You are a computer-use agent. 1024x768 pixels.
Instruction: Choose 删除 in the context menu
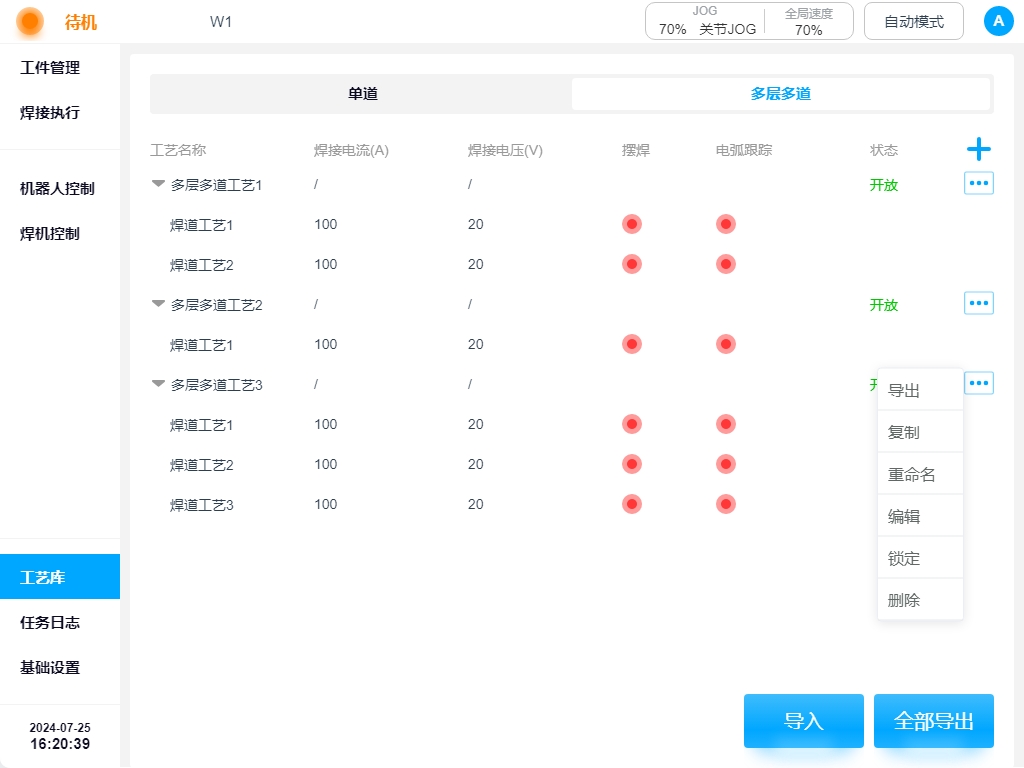pyautogui.click(x=904, y=600)
